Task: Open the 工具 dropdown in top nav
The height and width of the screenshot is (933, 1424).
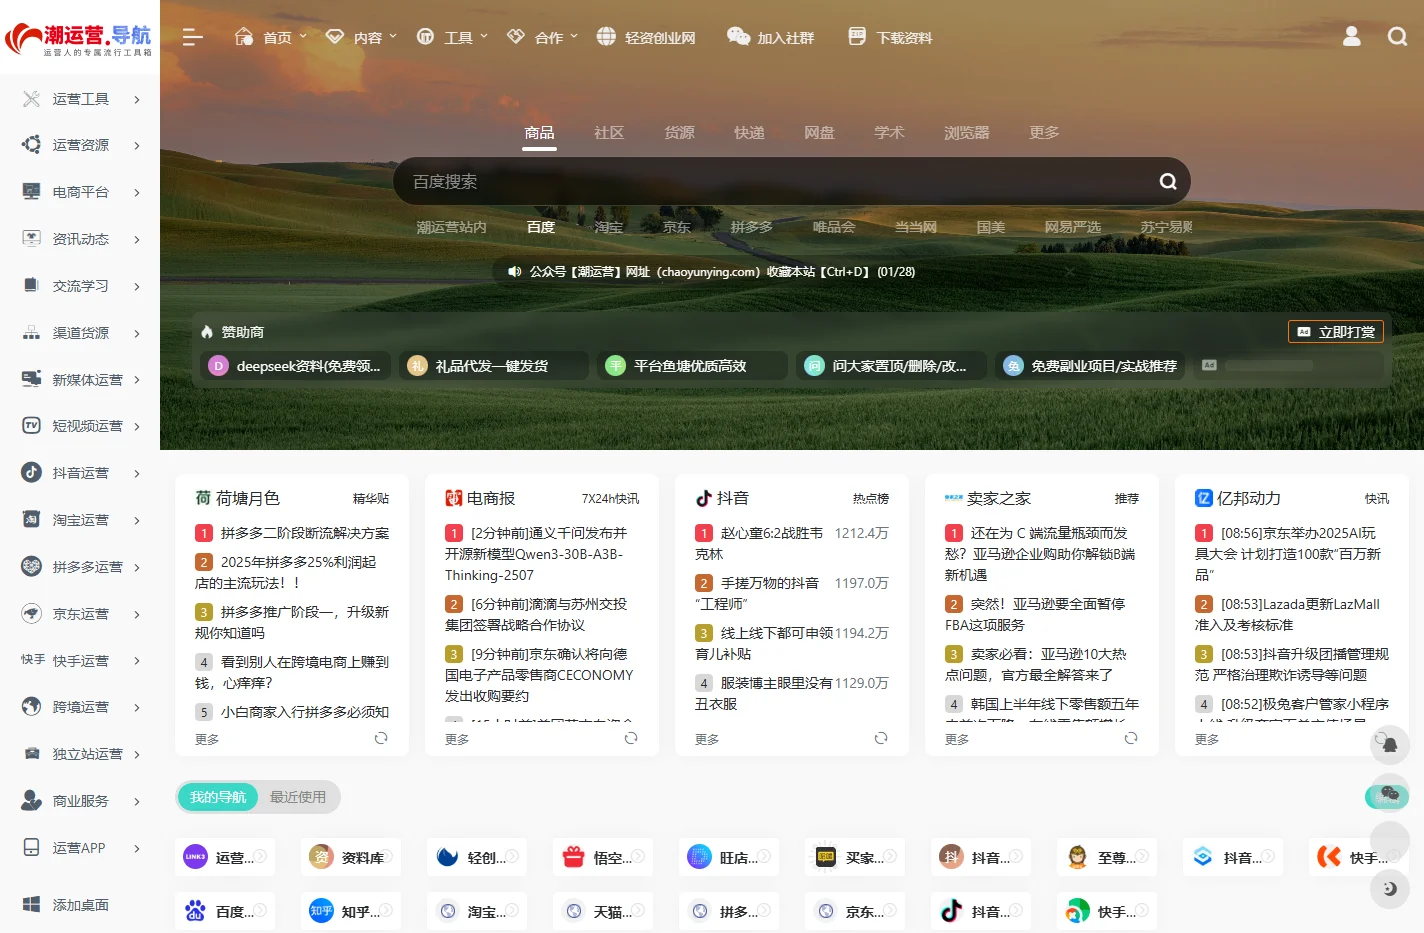Action: coord(452,37)
